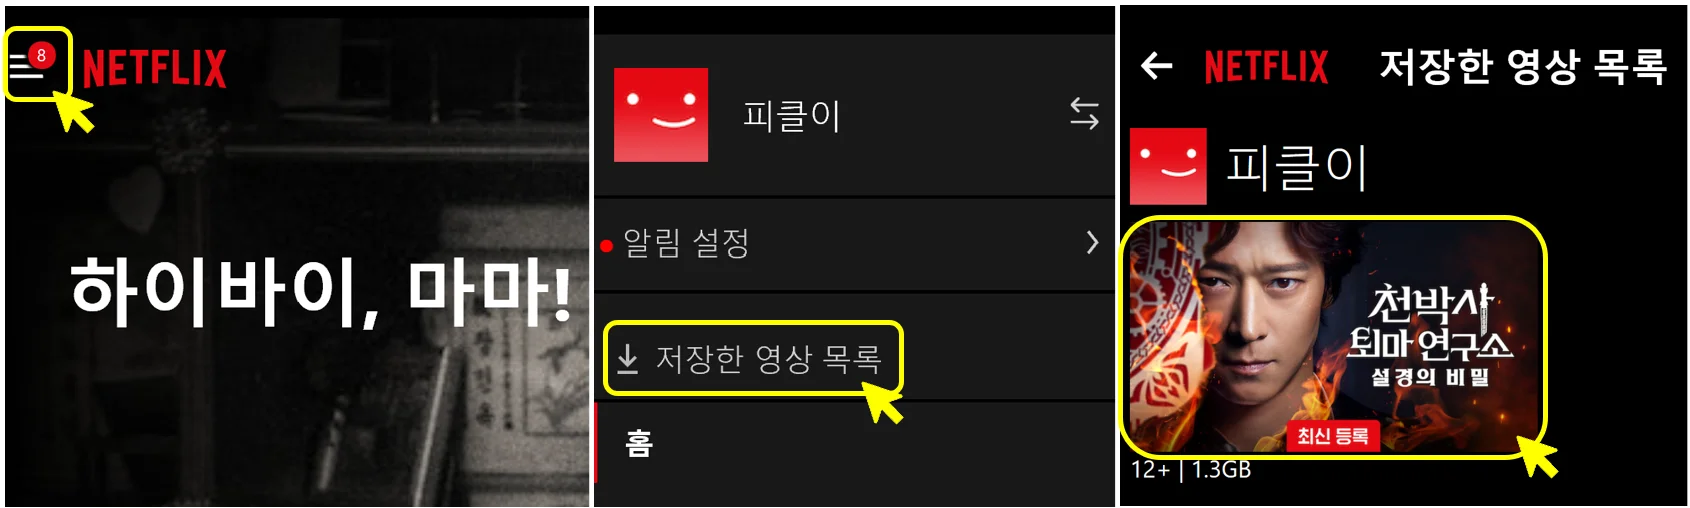Play the saved 천박사 퇴마 연구소 thumbnail
The width and height of the screenshot is (1690, 508).
point(1334,337)
